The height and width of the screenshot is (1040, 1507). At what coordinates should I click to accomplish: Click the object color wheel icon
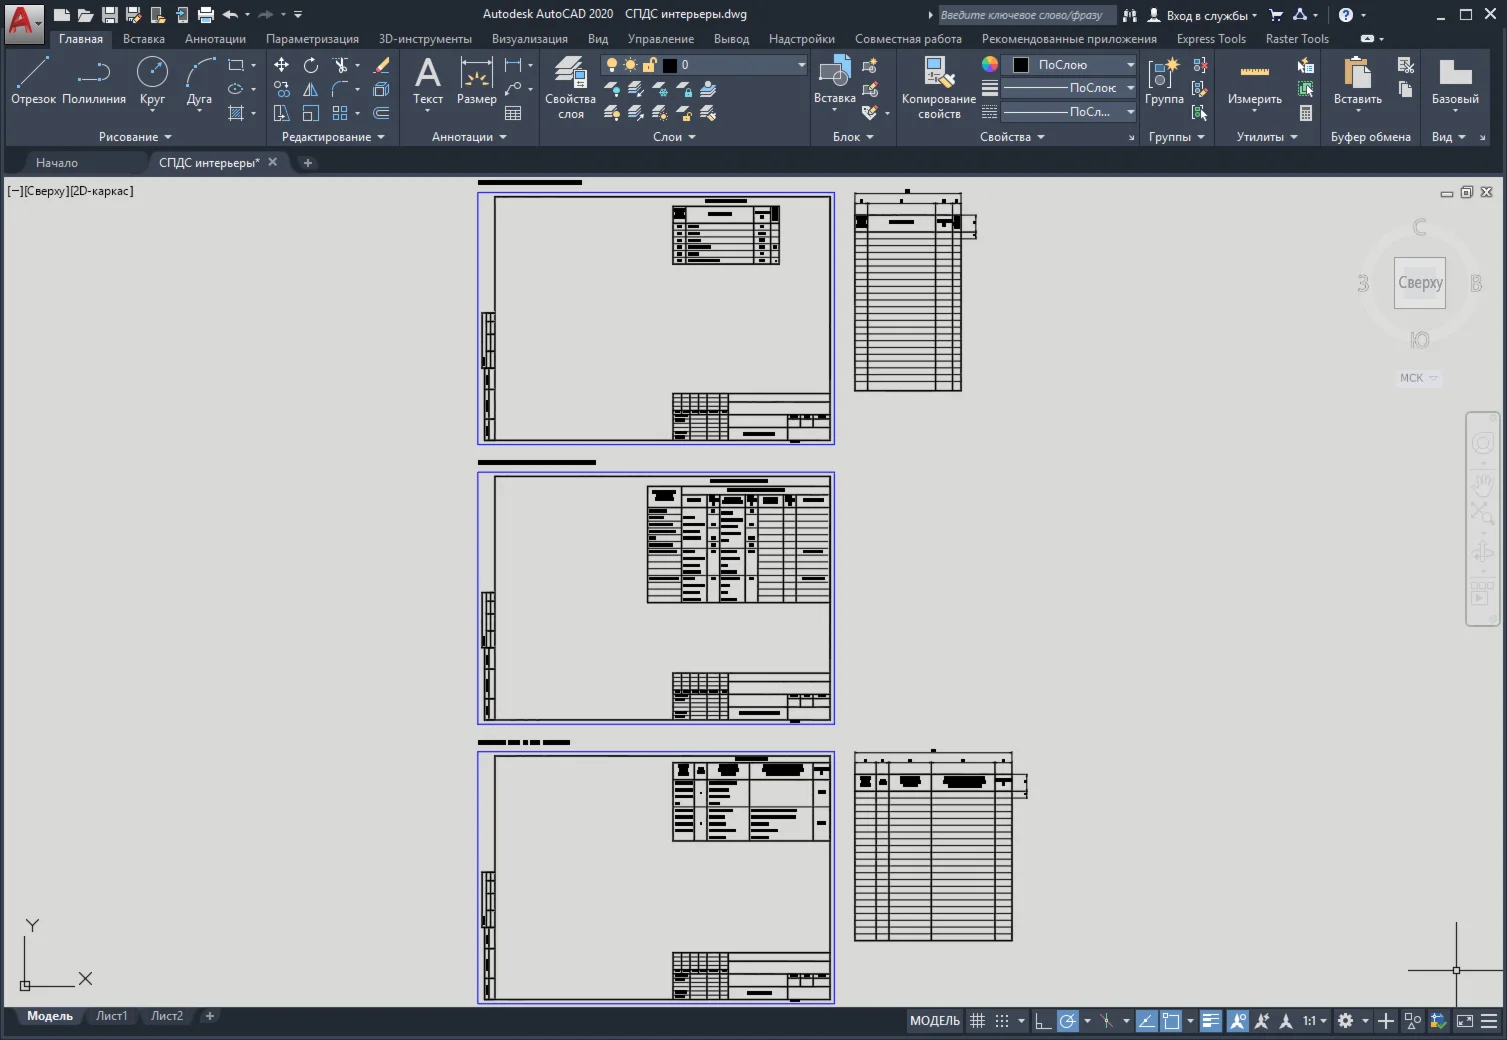point(989,64)
